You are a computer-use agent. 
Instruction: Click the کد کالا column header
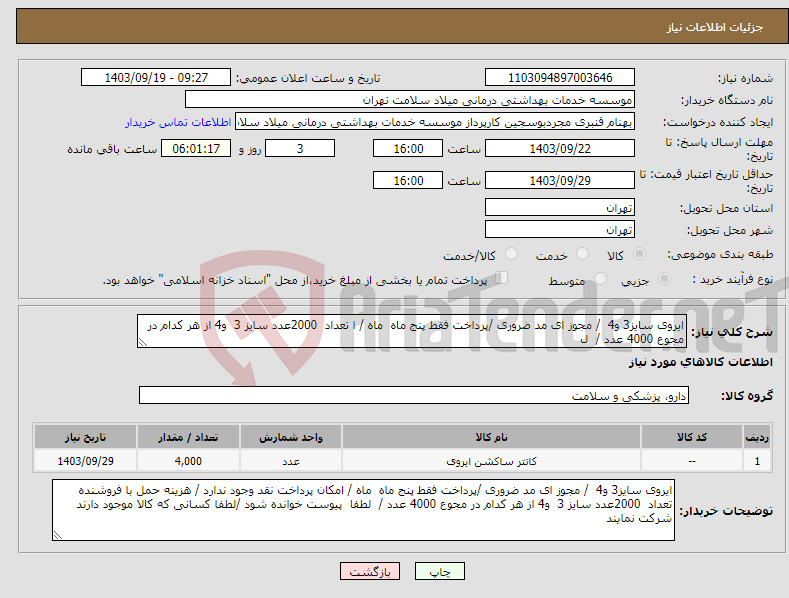692,437
